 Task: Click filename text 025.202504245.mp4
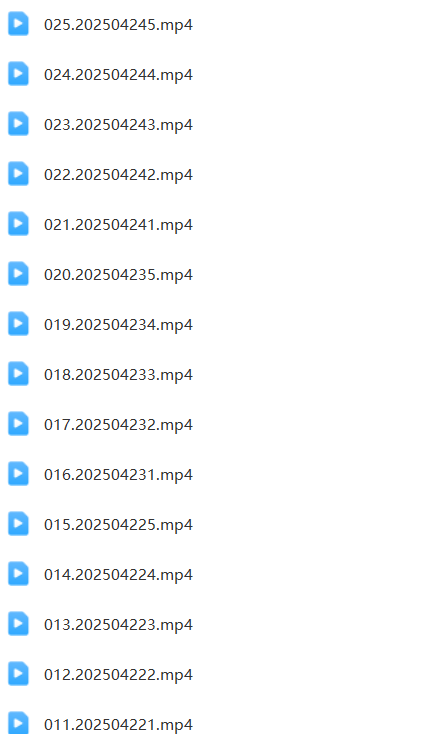(118, 24)
